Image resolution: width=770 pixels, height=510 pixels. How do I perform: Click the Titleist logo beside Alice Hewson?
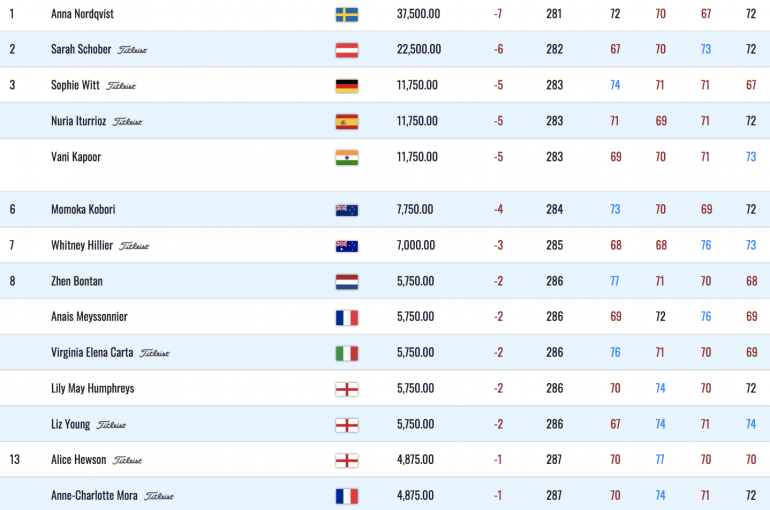click(128, 460)
